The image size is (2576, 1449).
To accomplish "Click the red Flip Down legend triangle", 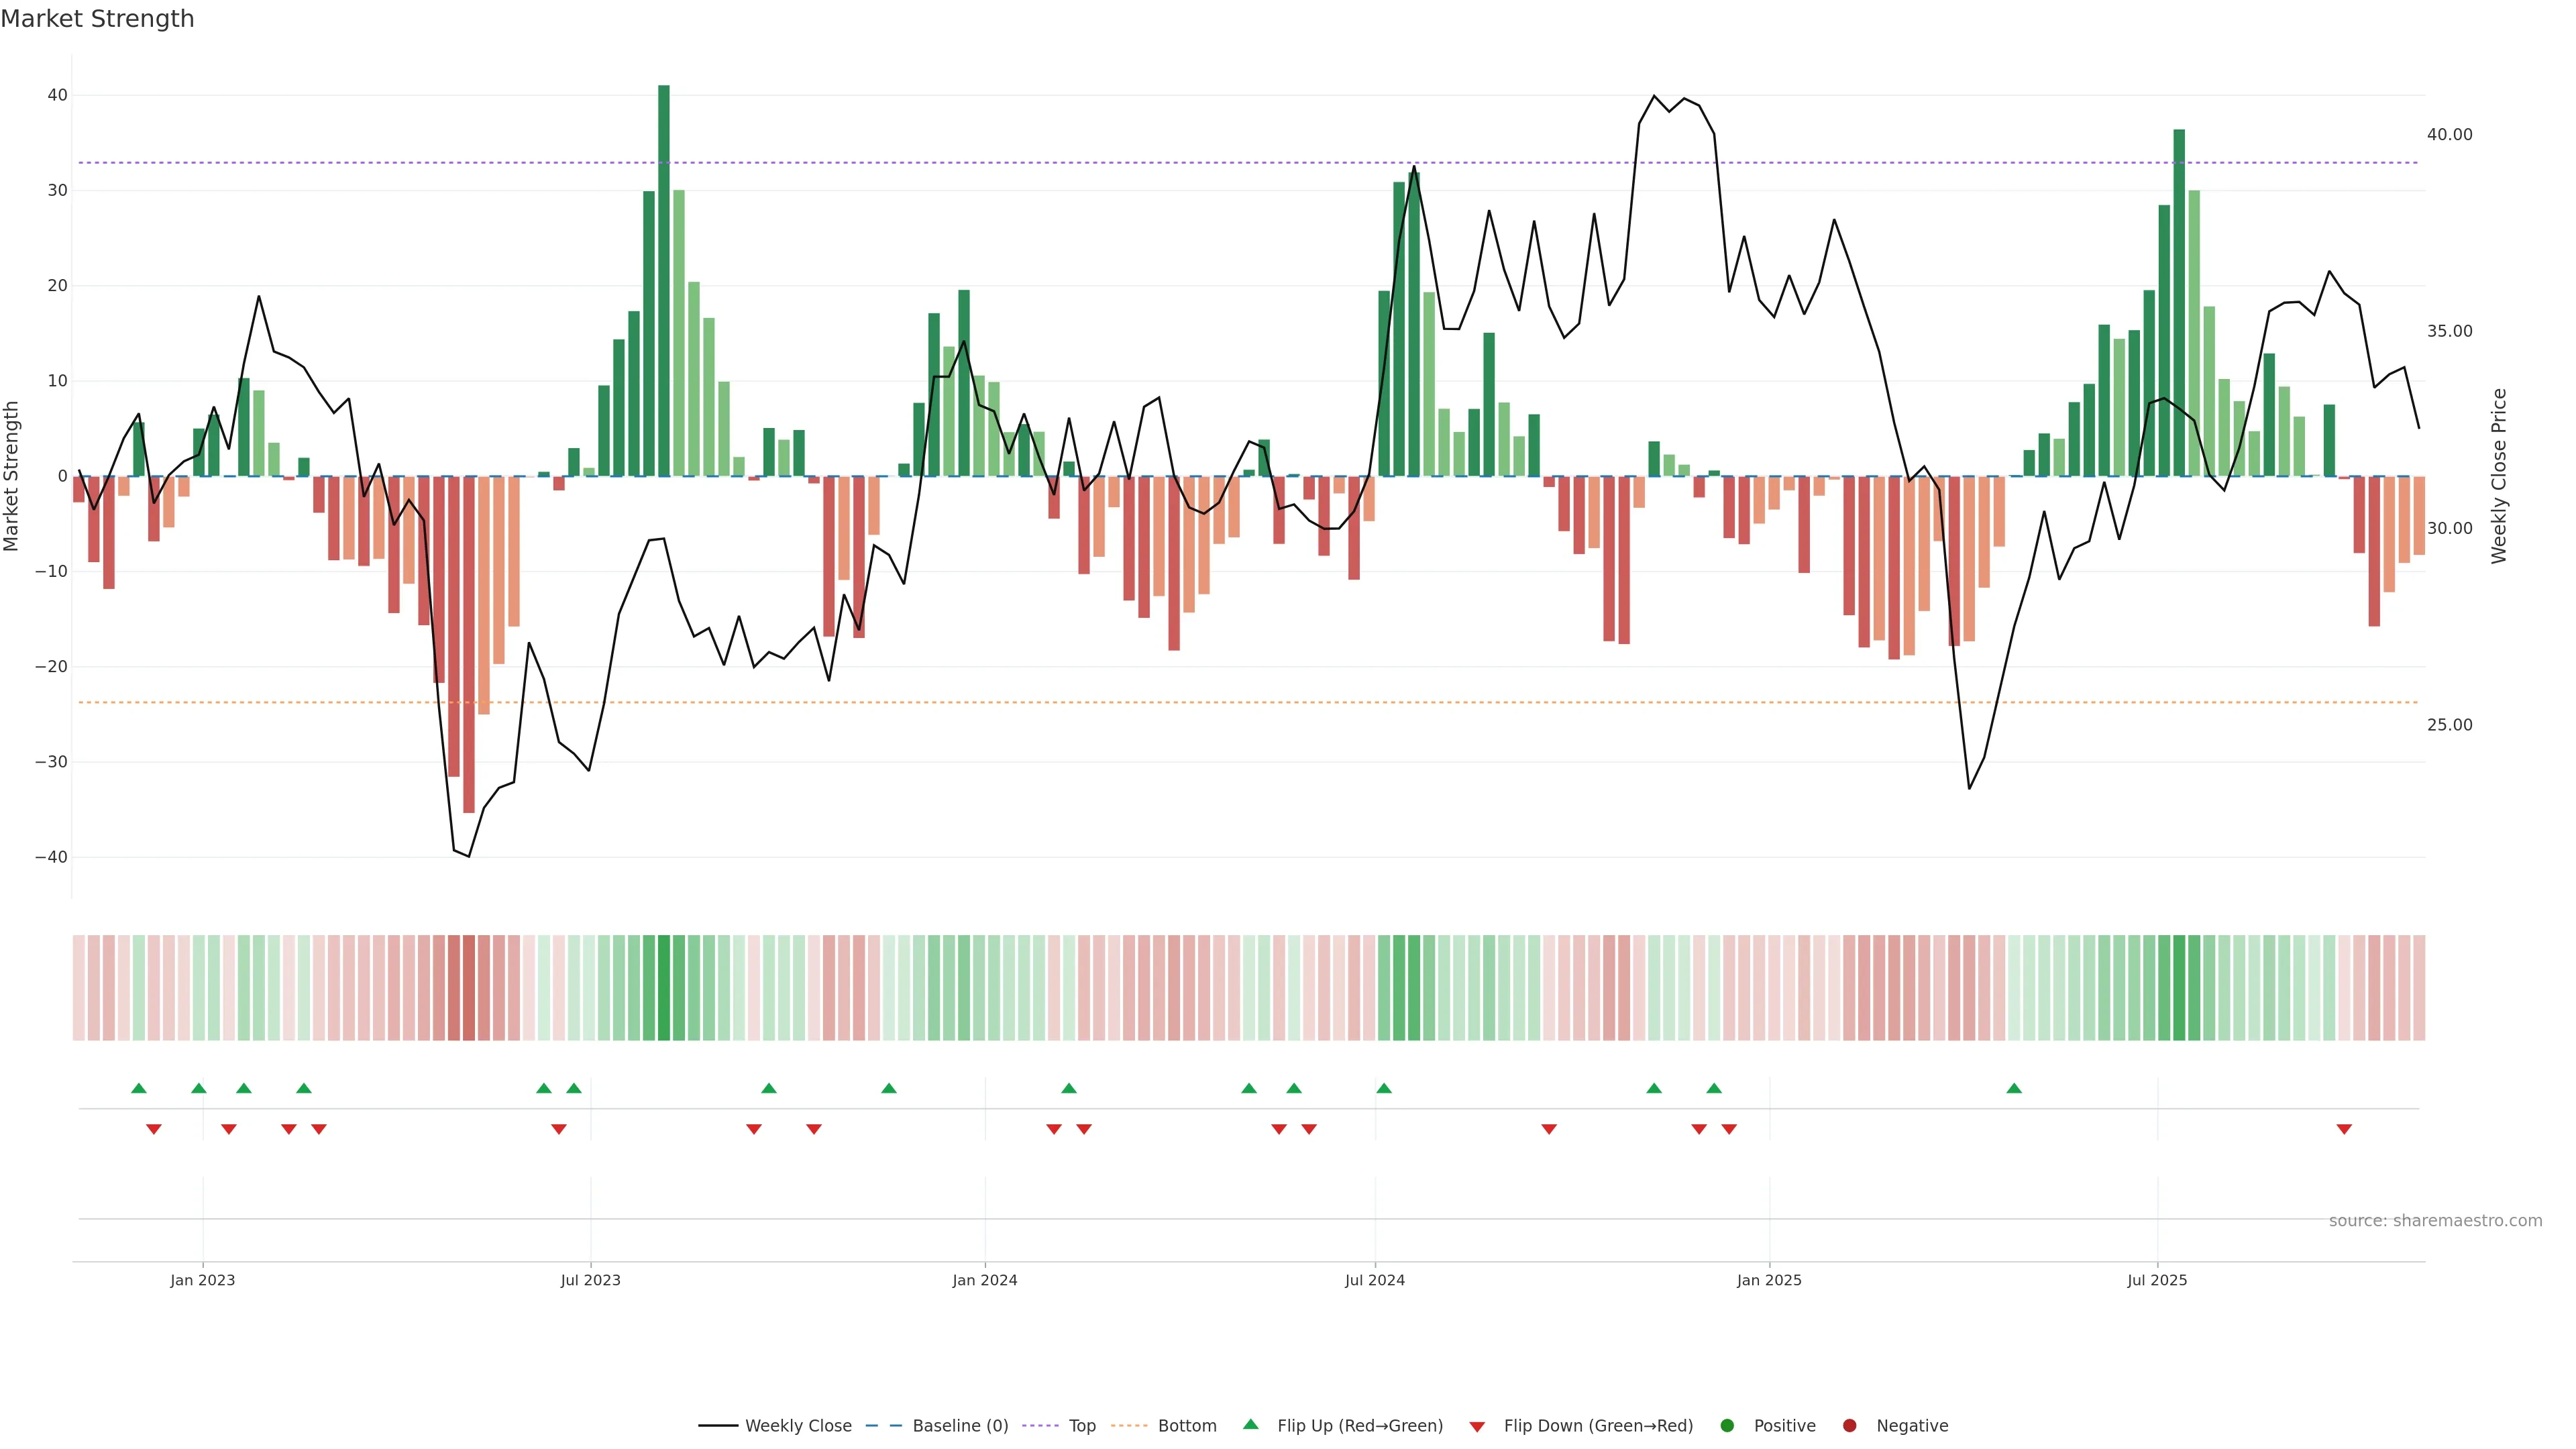I will tap(1477, 1426).
